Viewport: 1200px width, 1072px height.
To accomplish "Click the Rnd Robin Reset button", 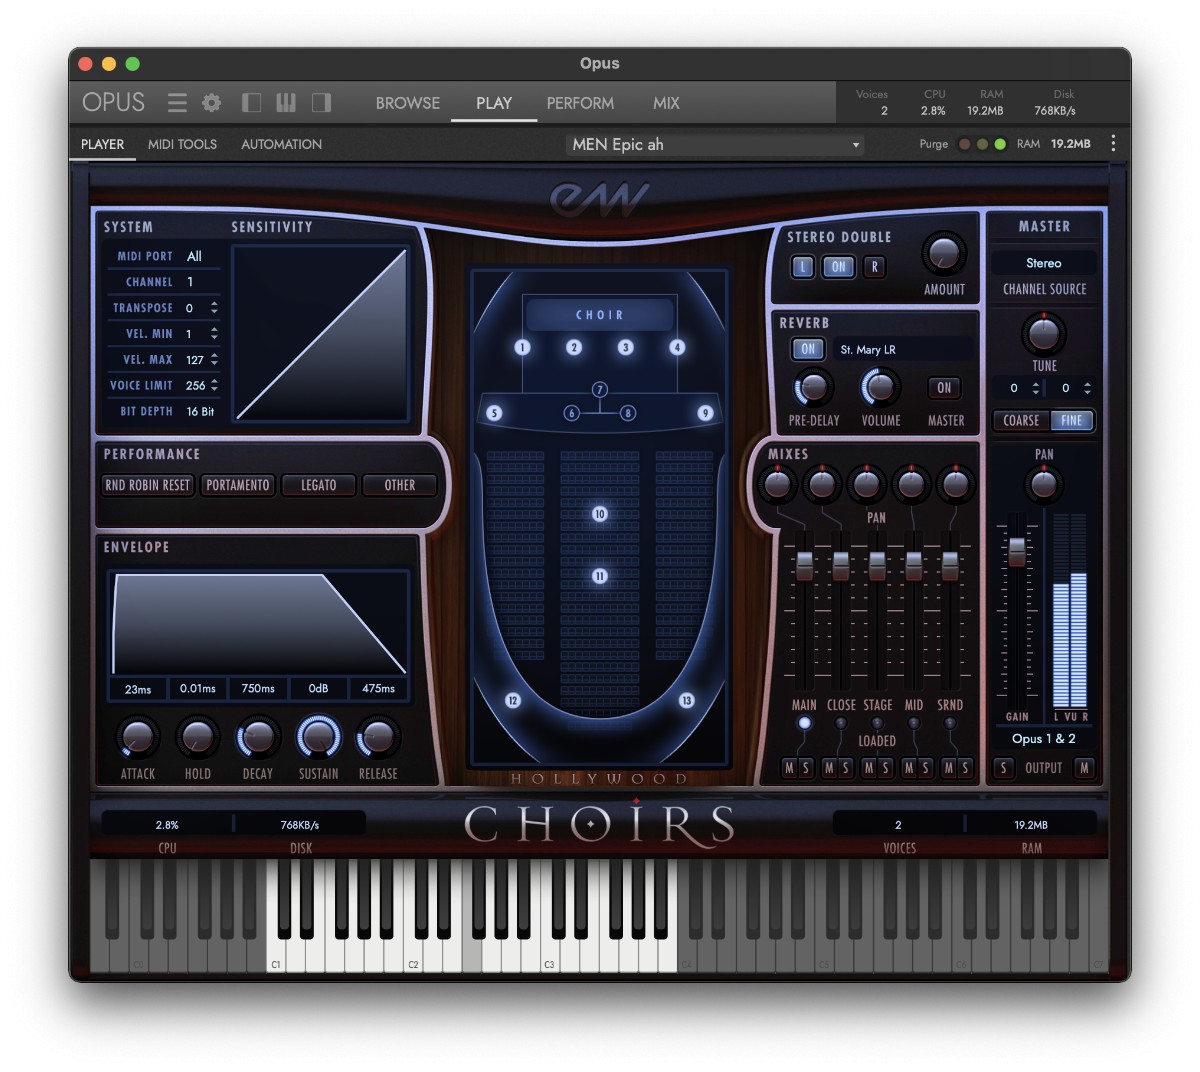I will 148,485.
